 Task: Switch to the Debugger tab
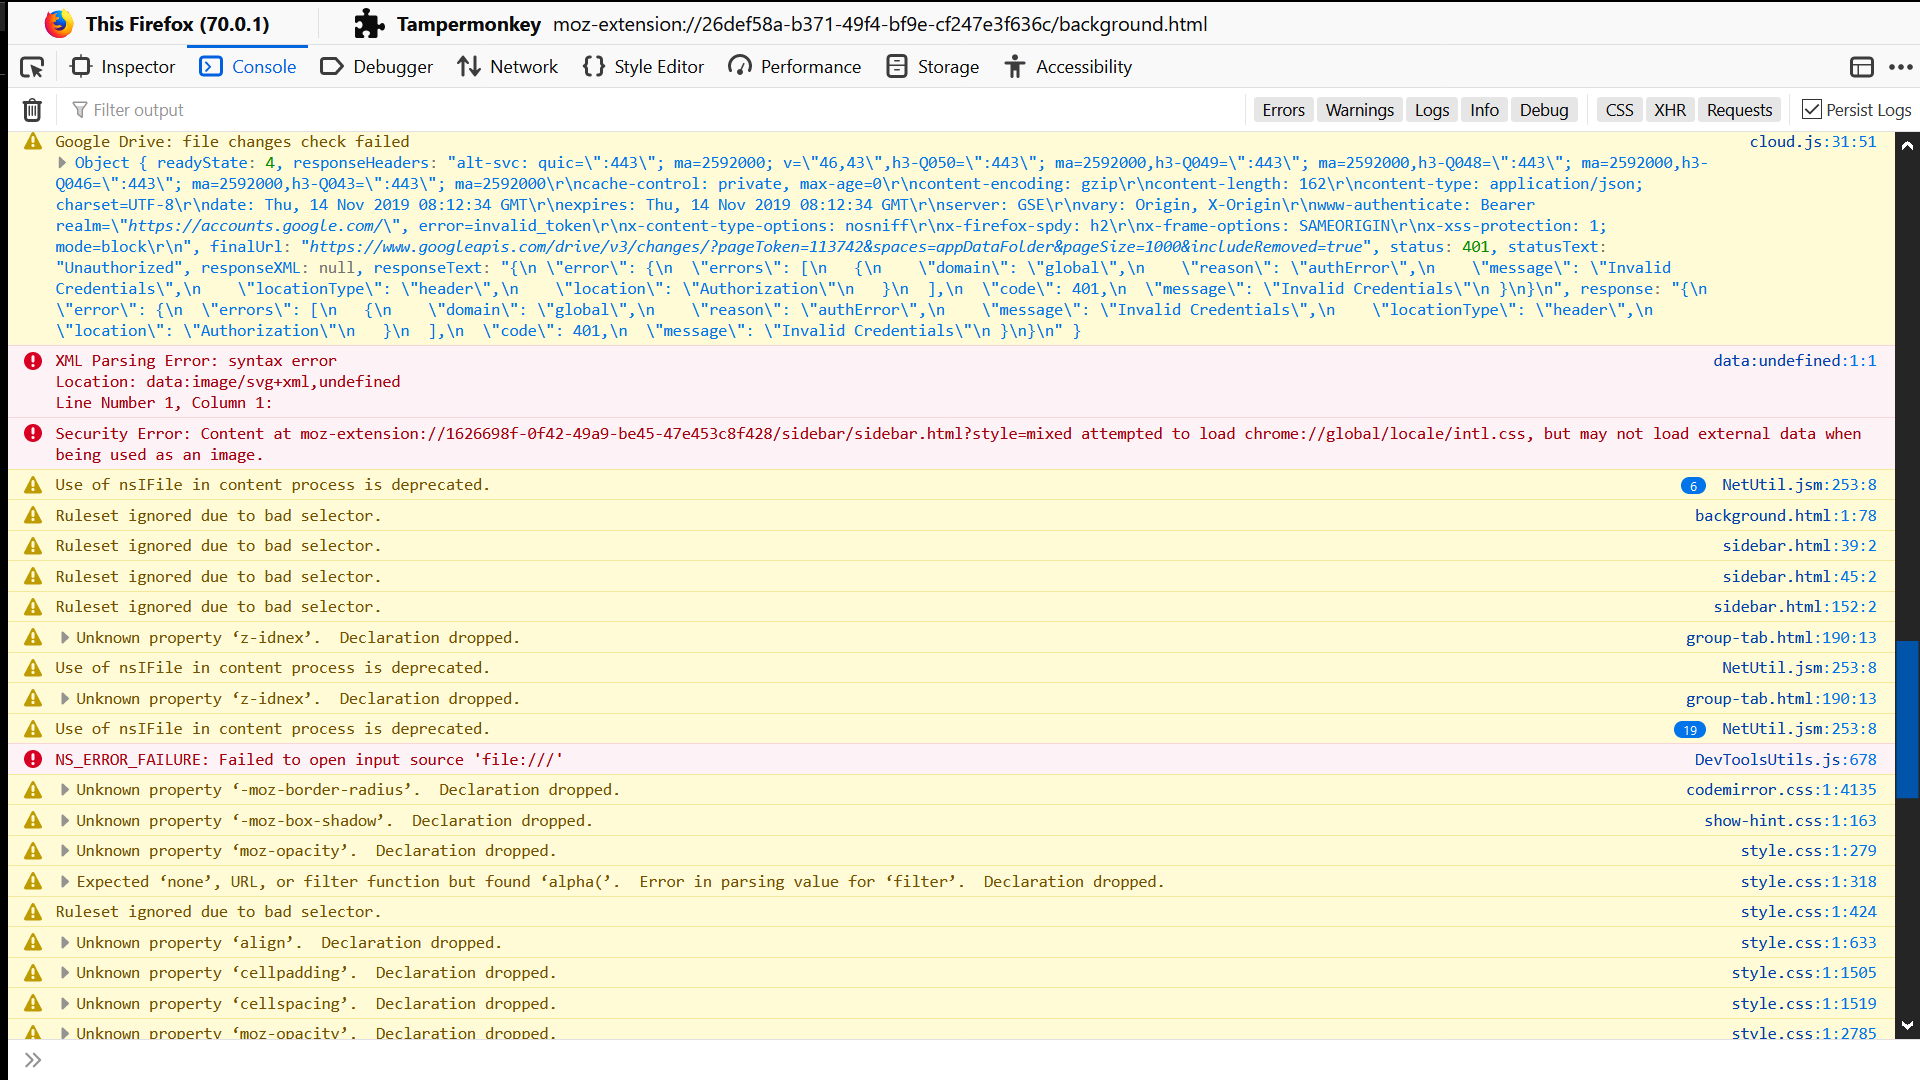pyautogui.click(x=376, y=66)
